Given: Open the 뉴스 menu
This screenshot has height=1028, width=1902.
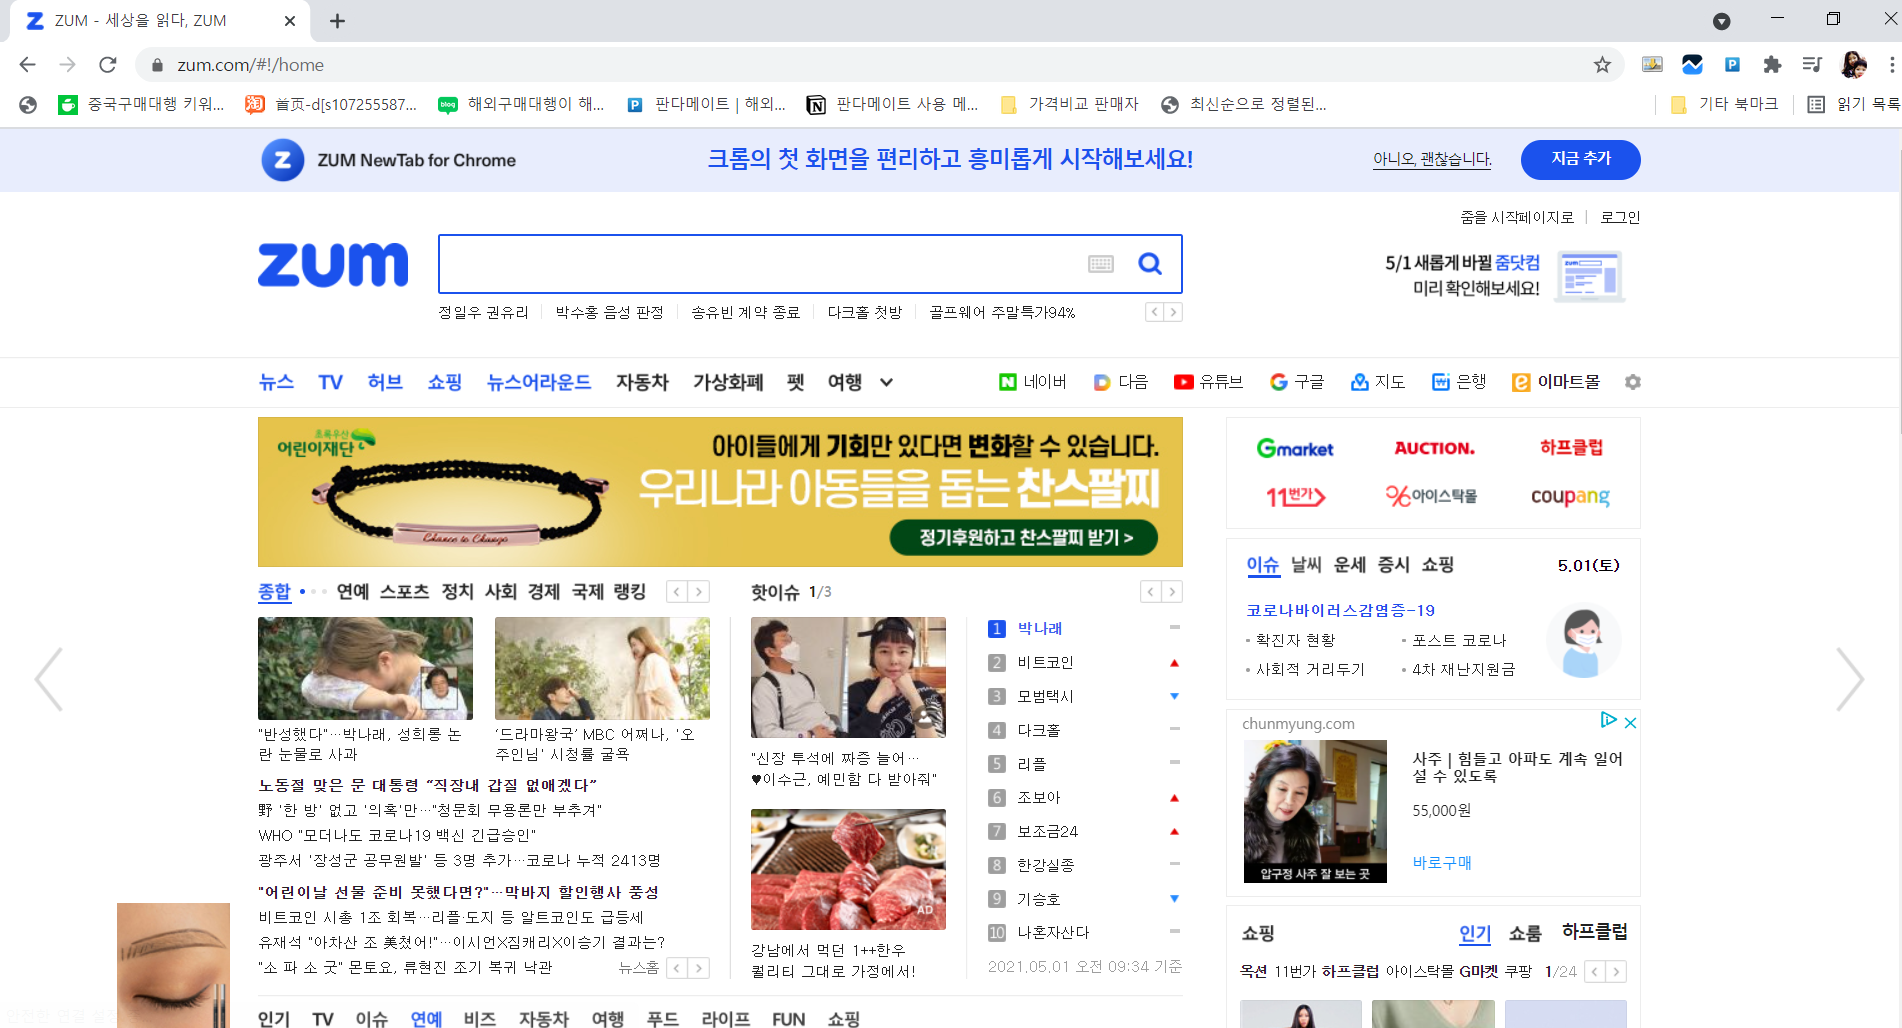Looking at the screenshot, I should (276, 382).
